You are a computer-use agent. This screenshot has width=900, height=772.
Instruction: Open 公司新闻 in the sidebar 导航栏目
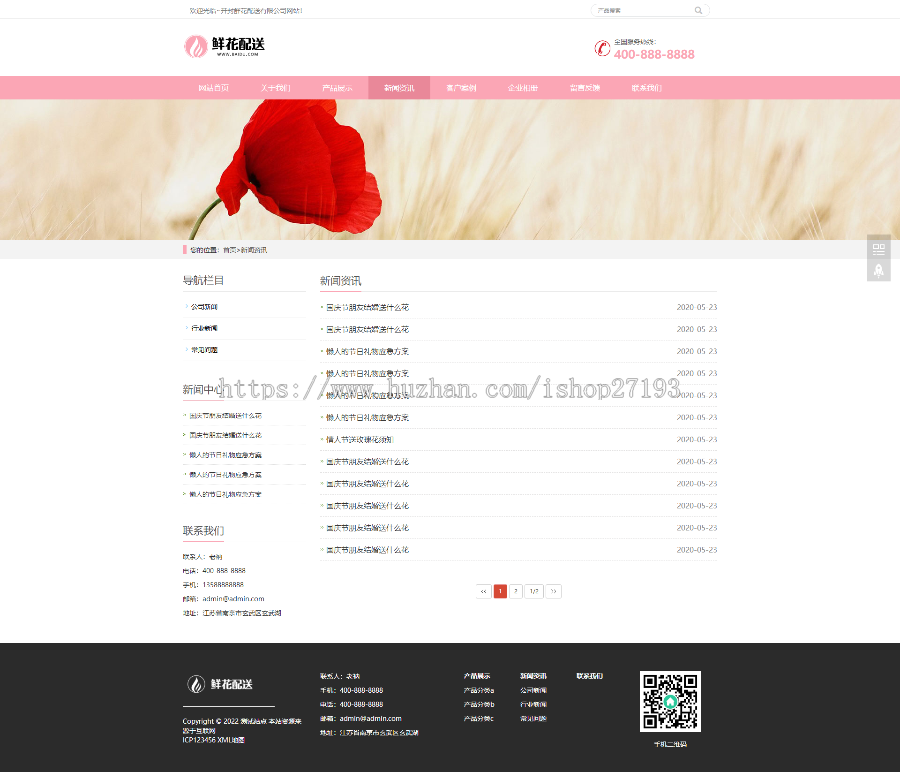(204, 307)
